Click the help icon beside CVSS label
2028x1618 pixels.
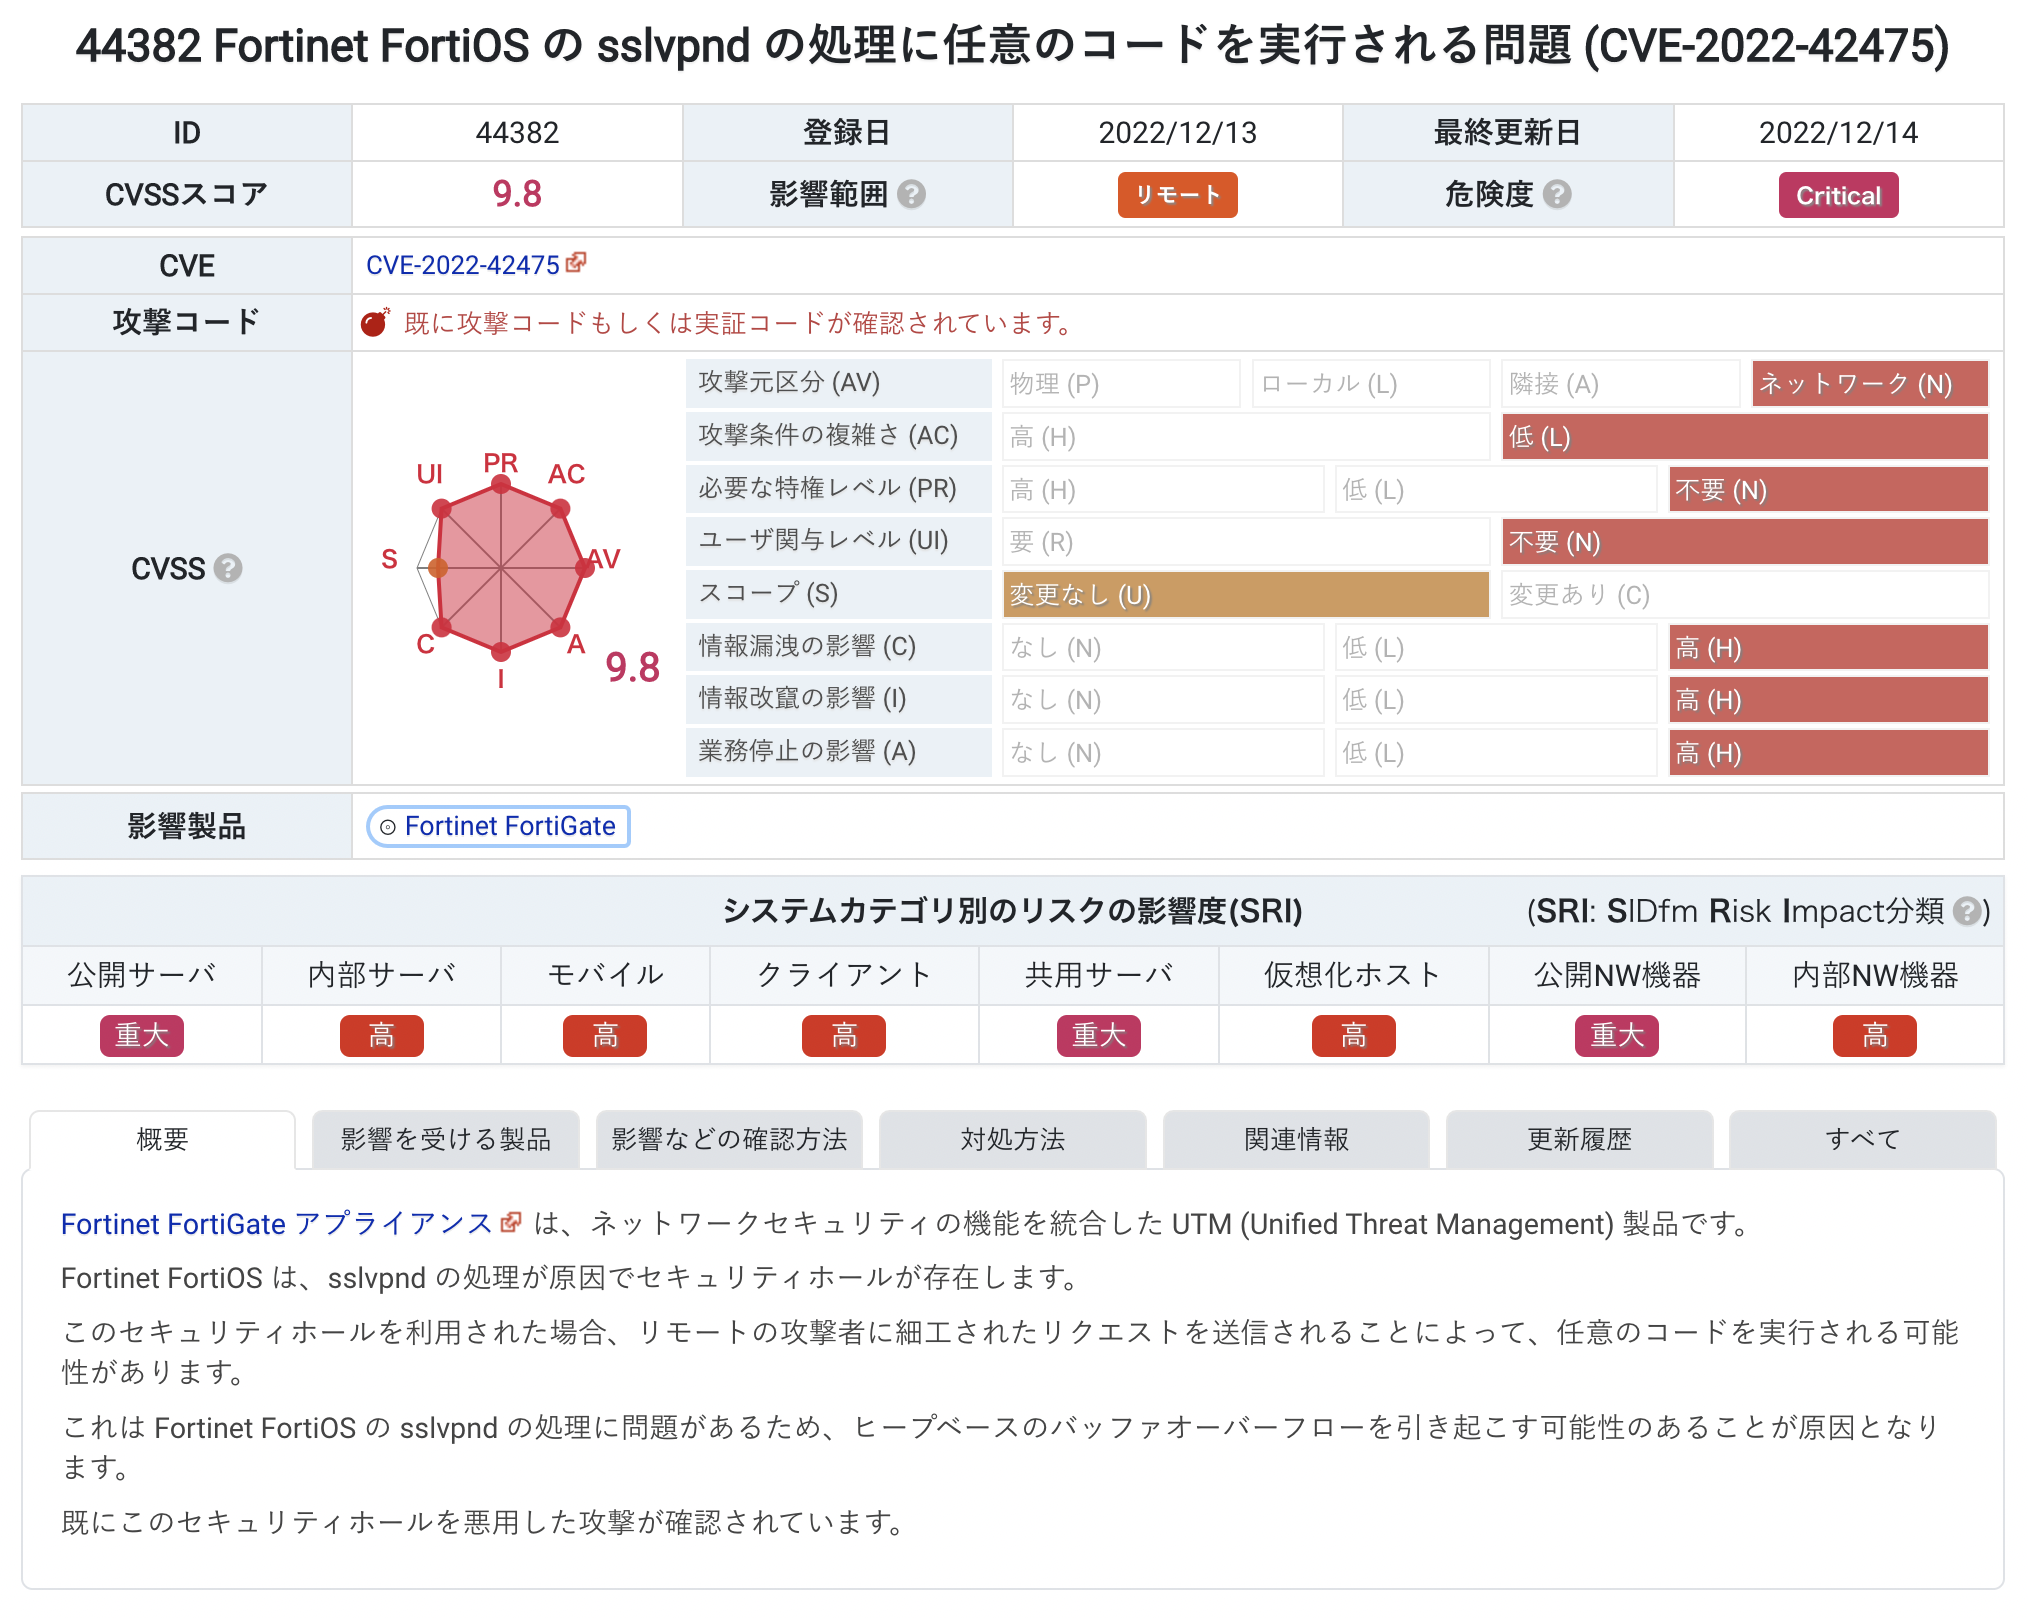(228, 568)
